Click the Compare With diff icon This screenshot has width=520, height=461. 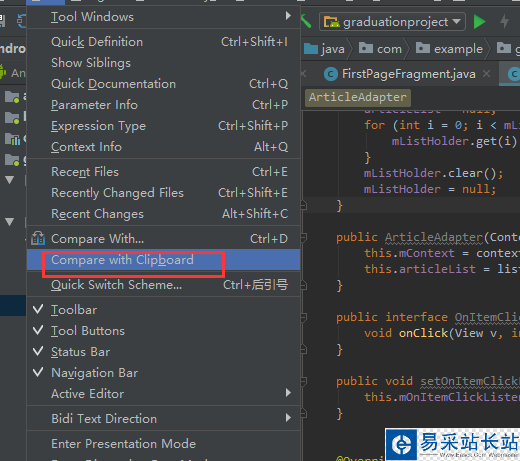(x=38, y=238)
